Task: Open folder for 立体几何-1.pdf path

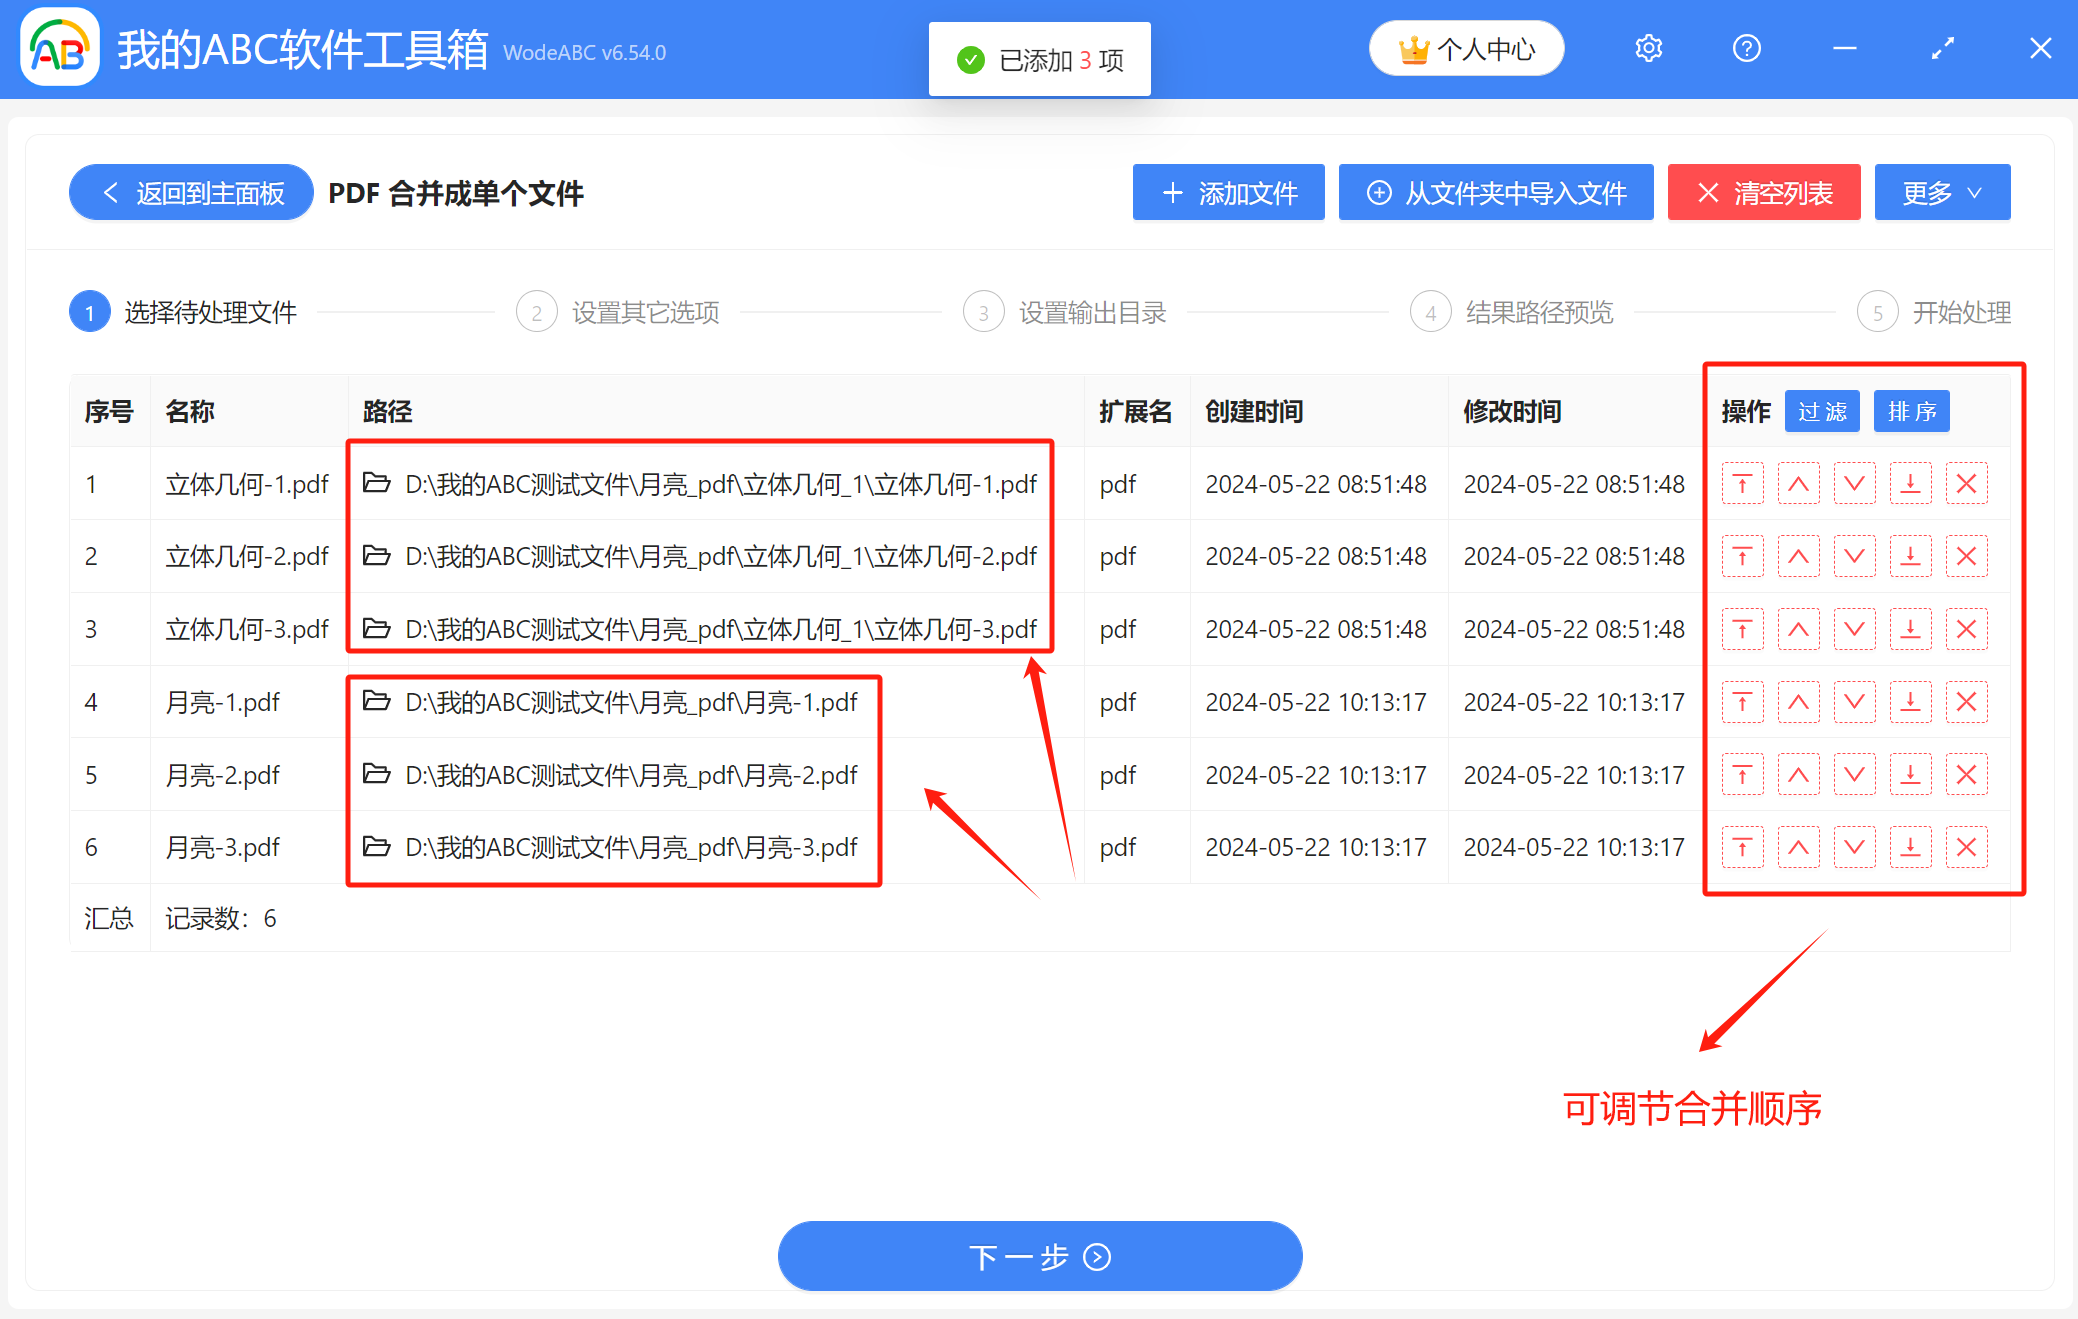Action: [376, 484]
